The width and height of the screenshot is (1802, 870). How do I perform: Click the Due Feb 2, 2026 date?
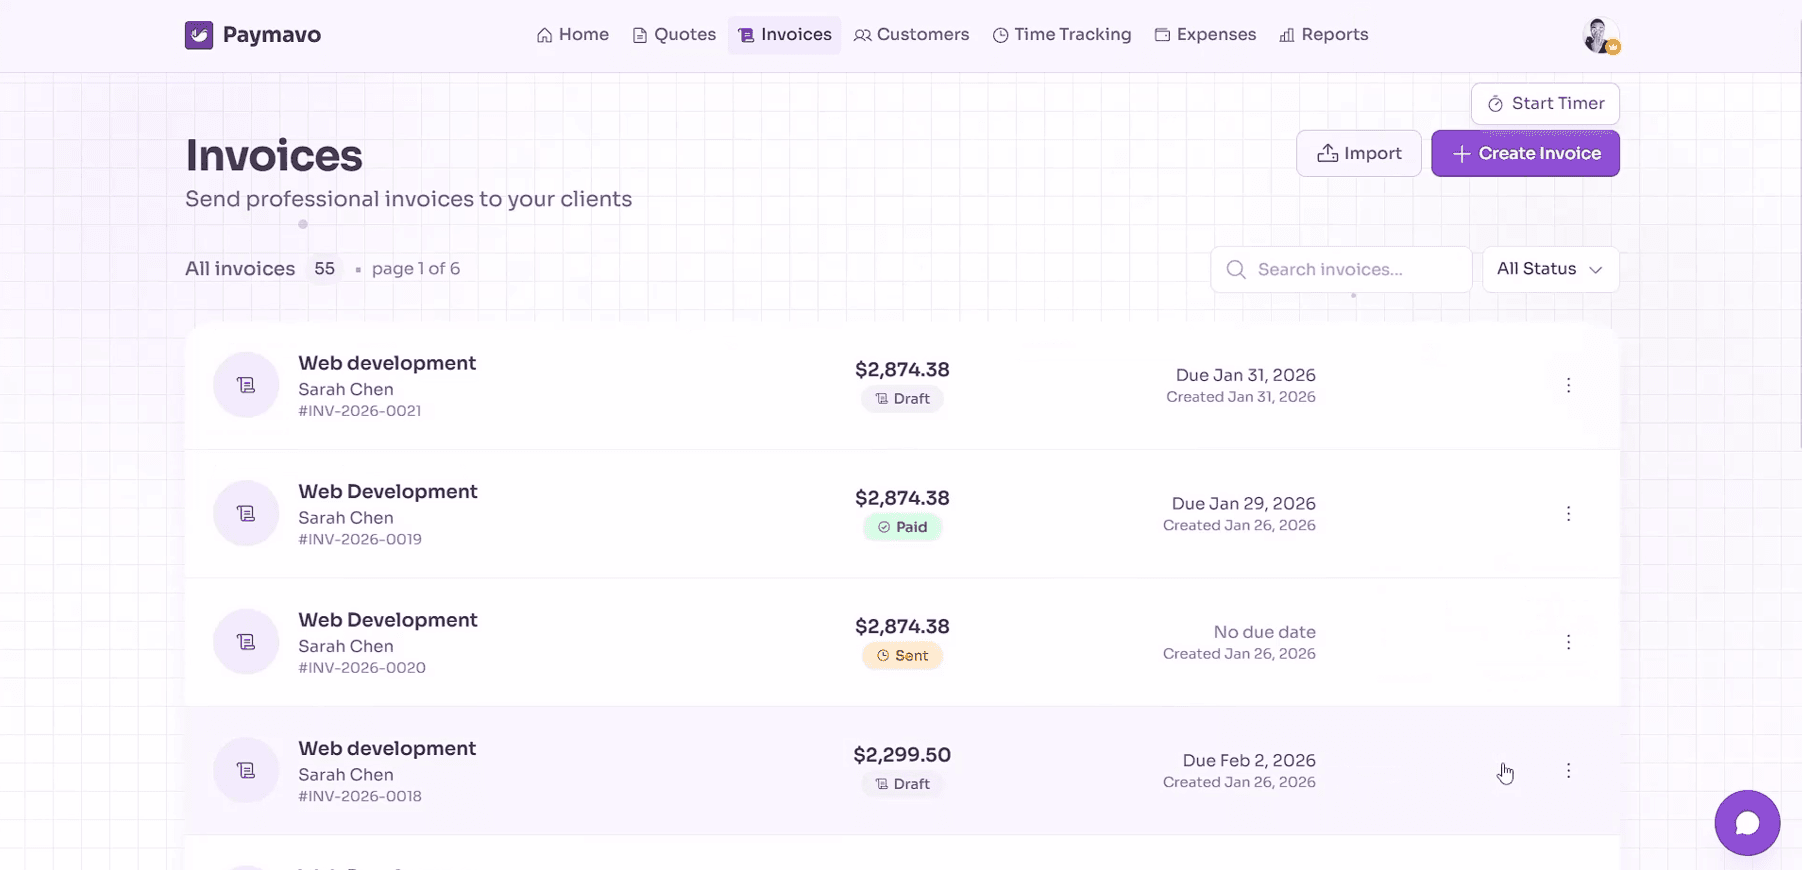point(1249,761)
